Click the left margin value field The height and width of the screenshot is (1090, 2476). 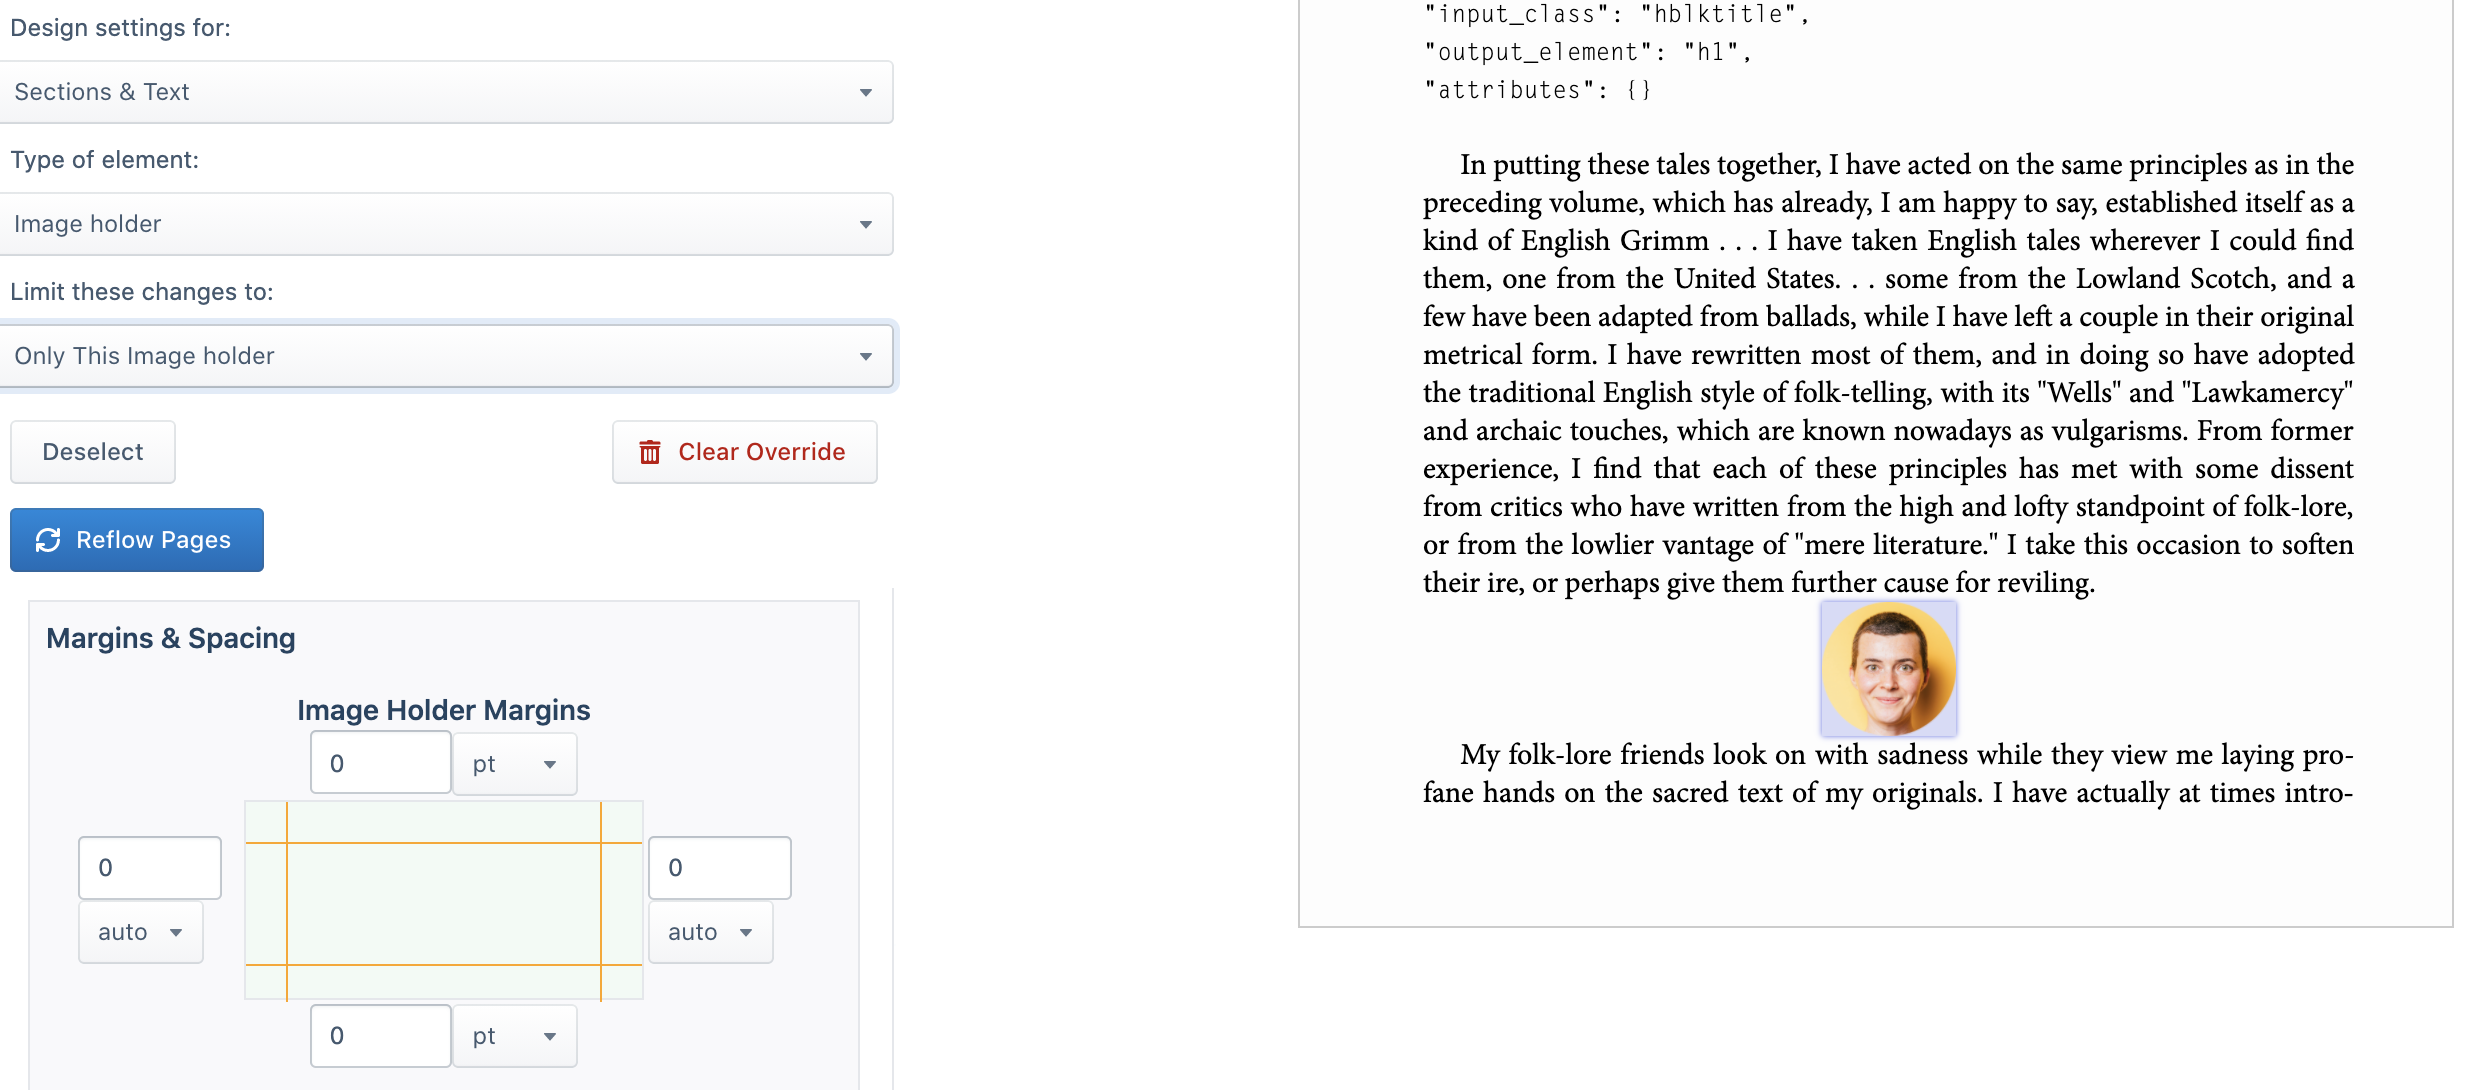[150, 868]
